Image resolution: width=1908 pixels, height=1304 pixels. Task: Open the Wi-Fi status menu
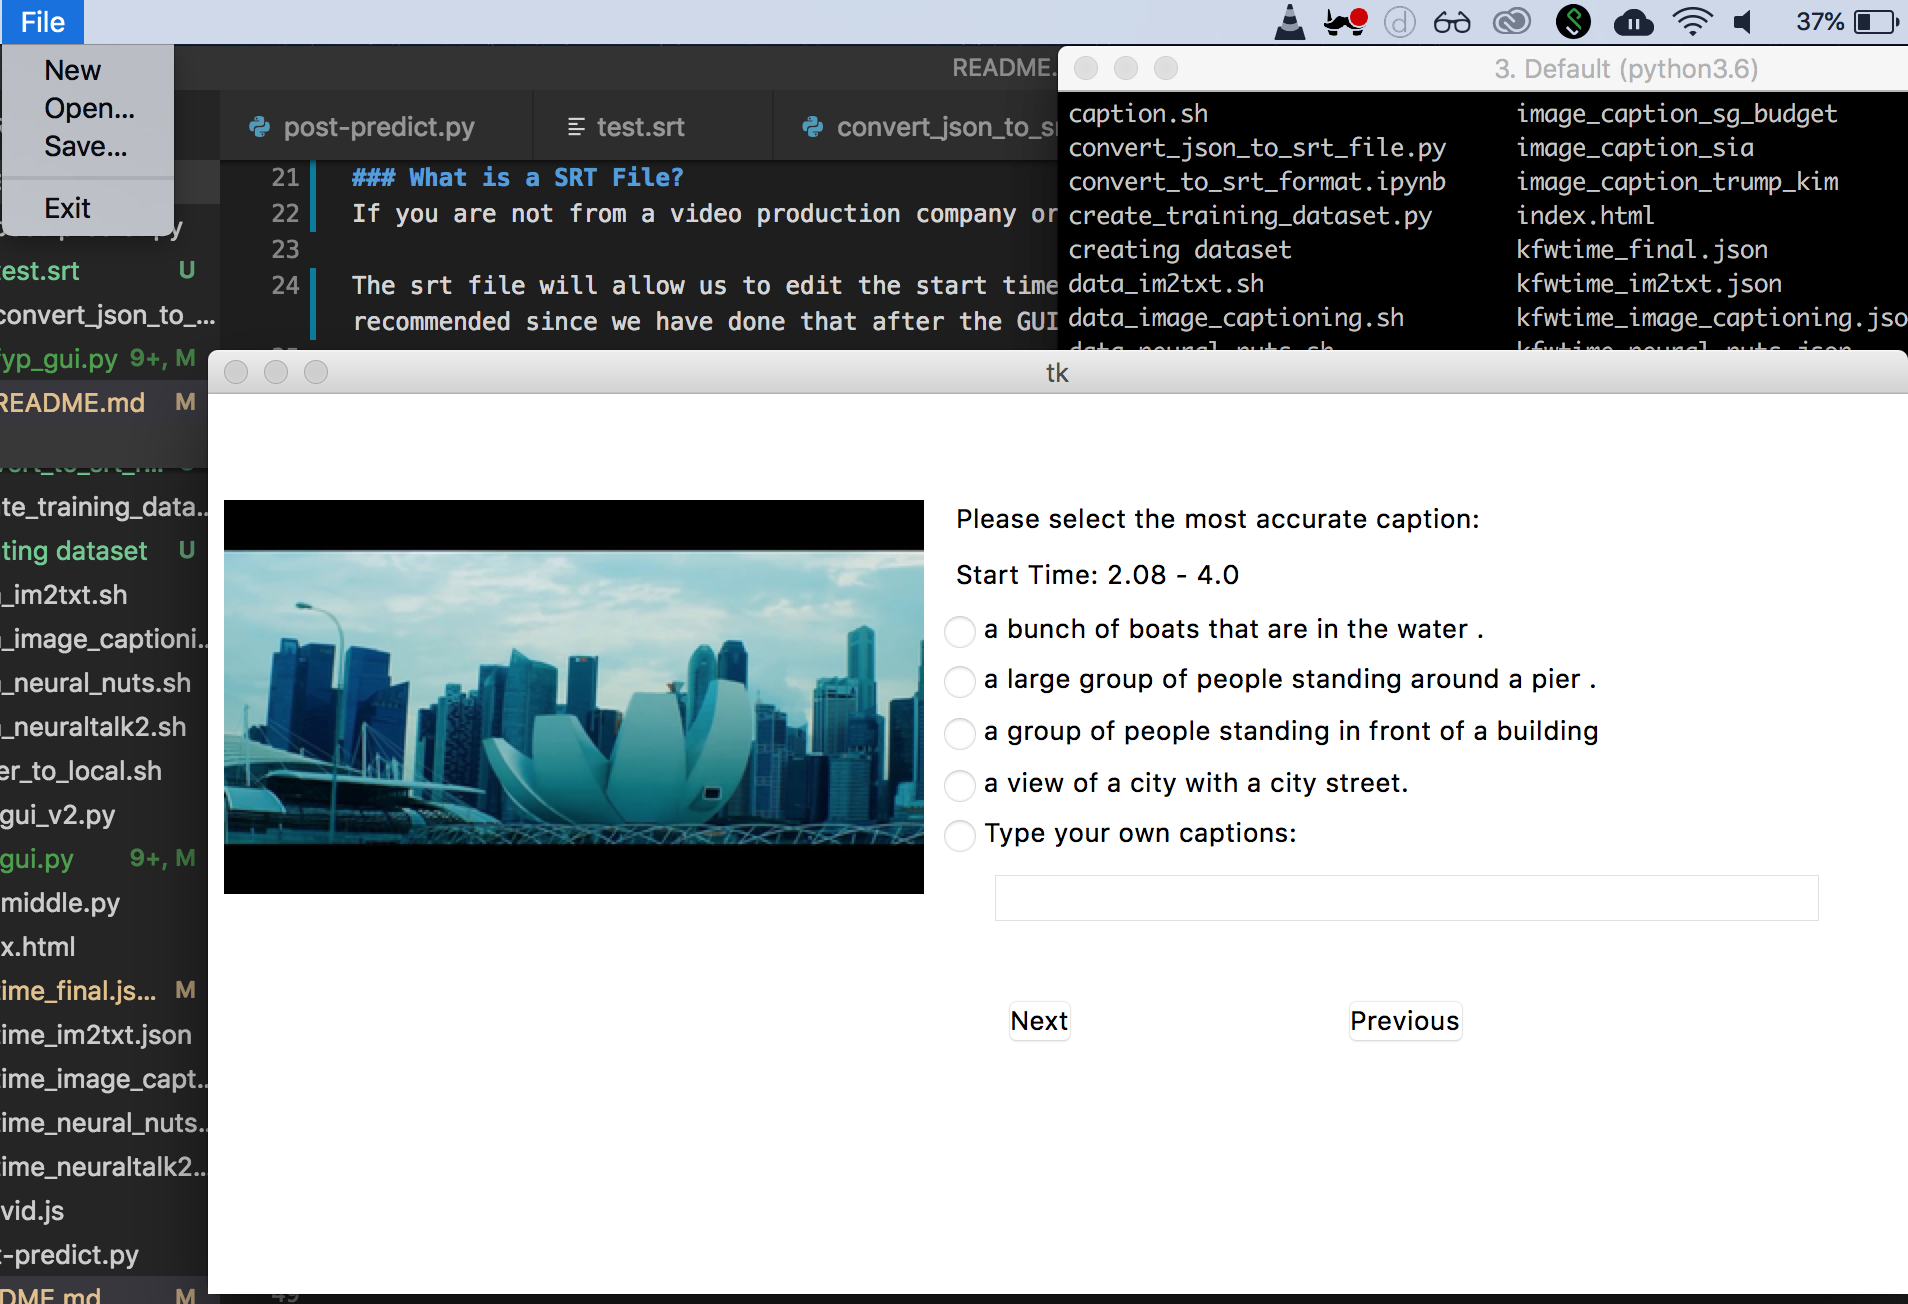click(x=1692, y=22)
